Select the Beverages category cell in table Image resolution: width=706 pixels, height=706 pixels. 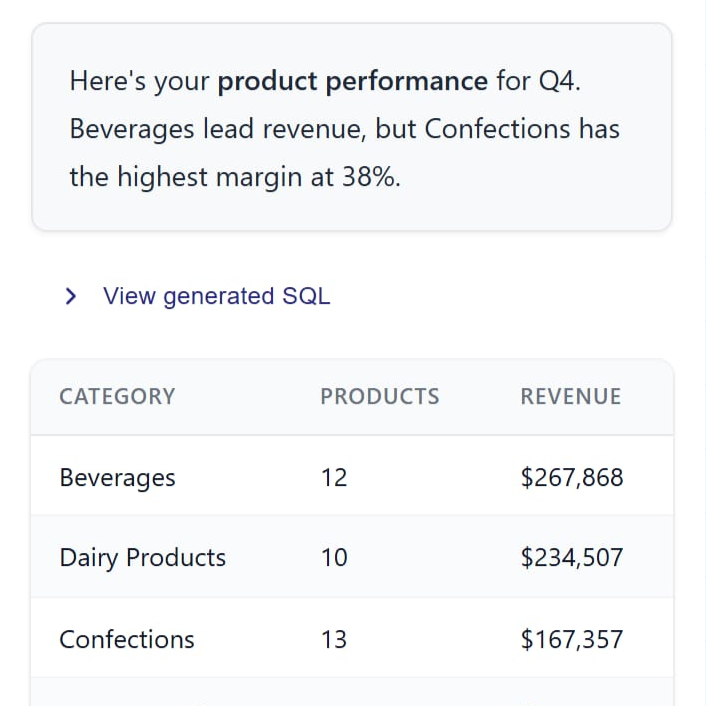(x=117, y=478)
